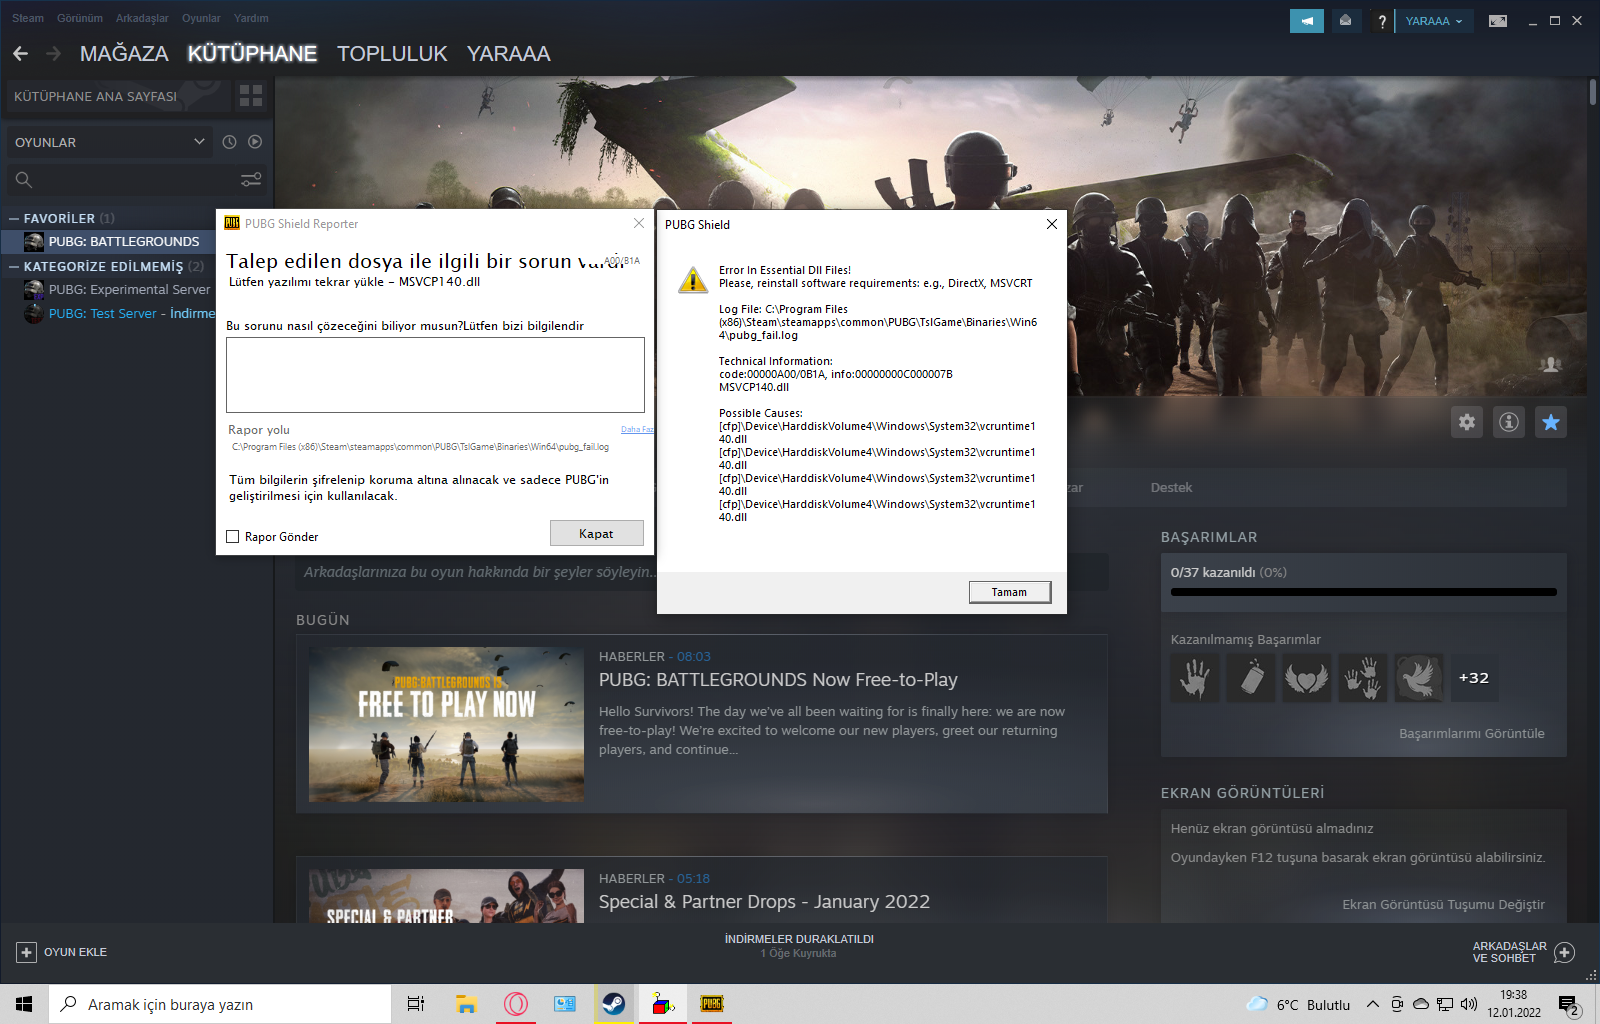Click the add game plus icon
The image size is (1600, 1024).
[27, 952]
